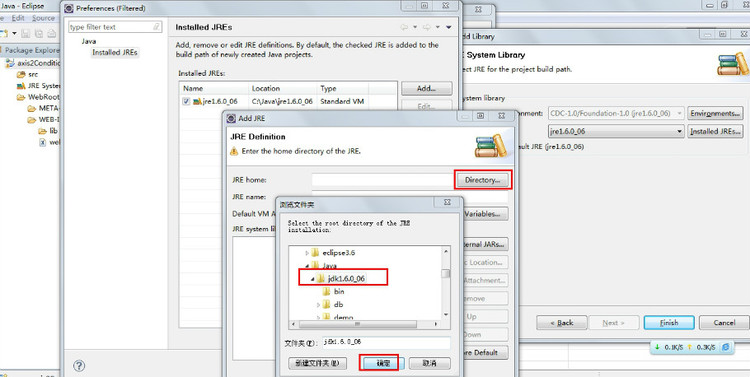
Task: Open Preferences help question mark icon
Action: pos(79,366)
